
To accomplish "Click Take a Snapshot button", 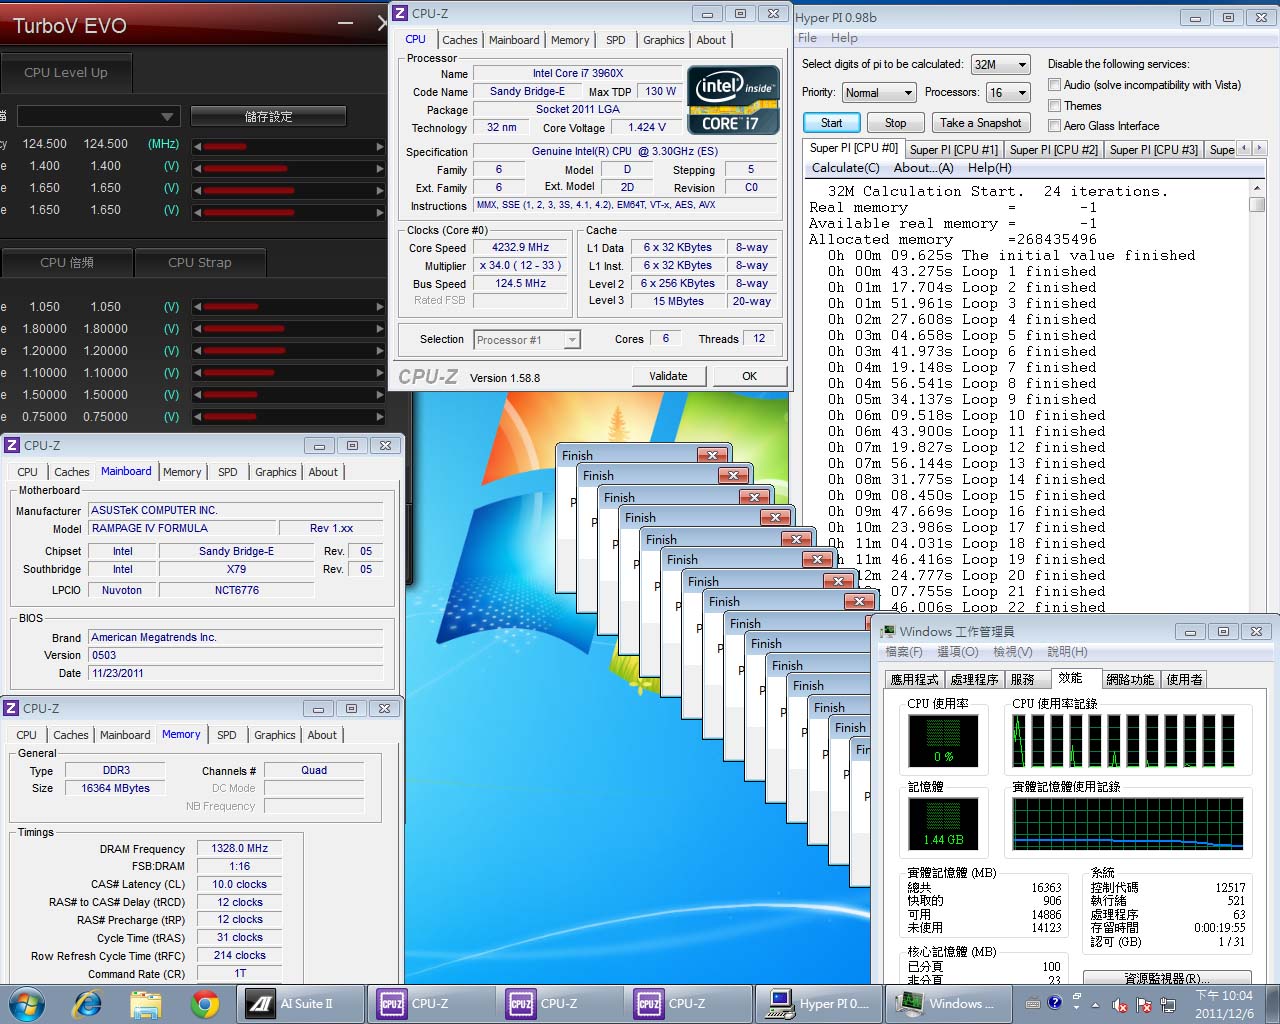I will point(981,123).
